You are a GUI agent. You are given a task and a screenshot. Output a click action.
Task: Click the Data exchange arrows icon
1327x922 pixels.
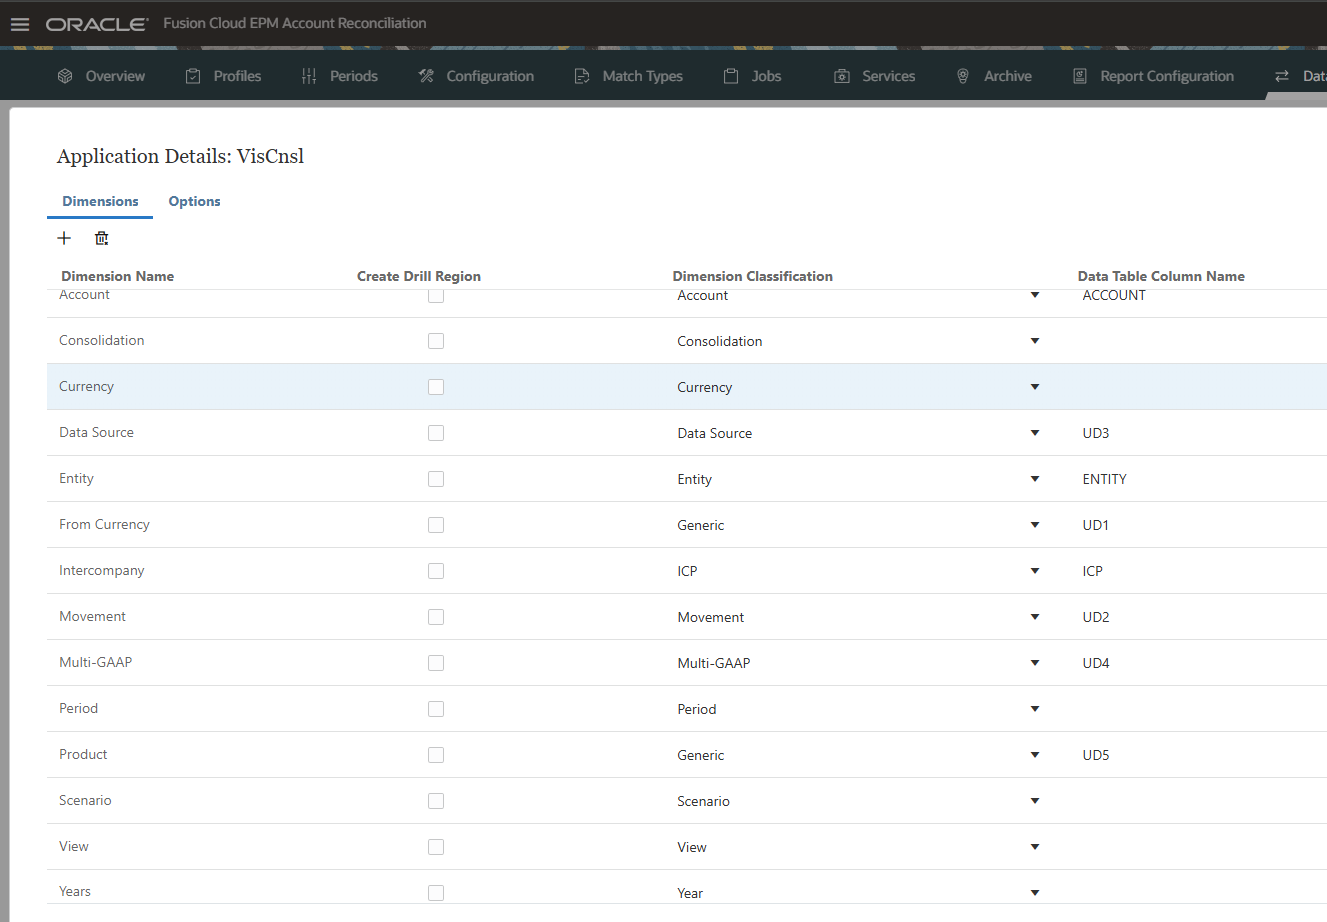click(1282, 76)
